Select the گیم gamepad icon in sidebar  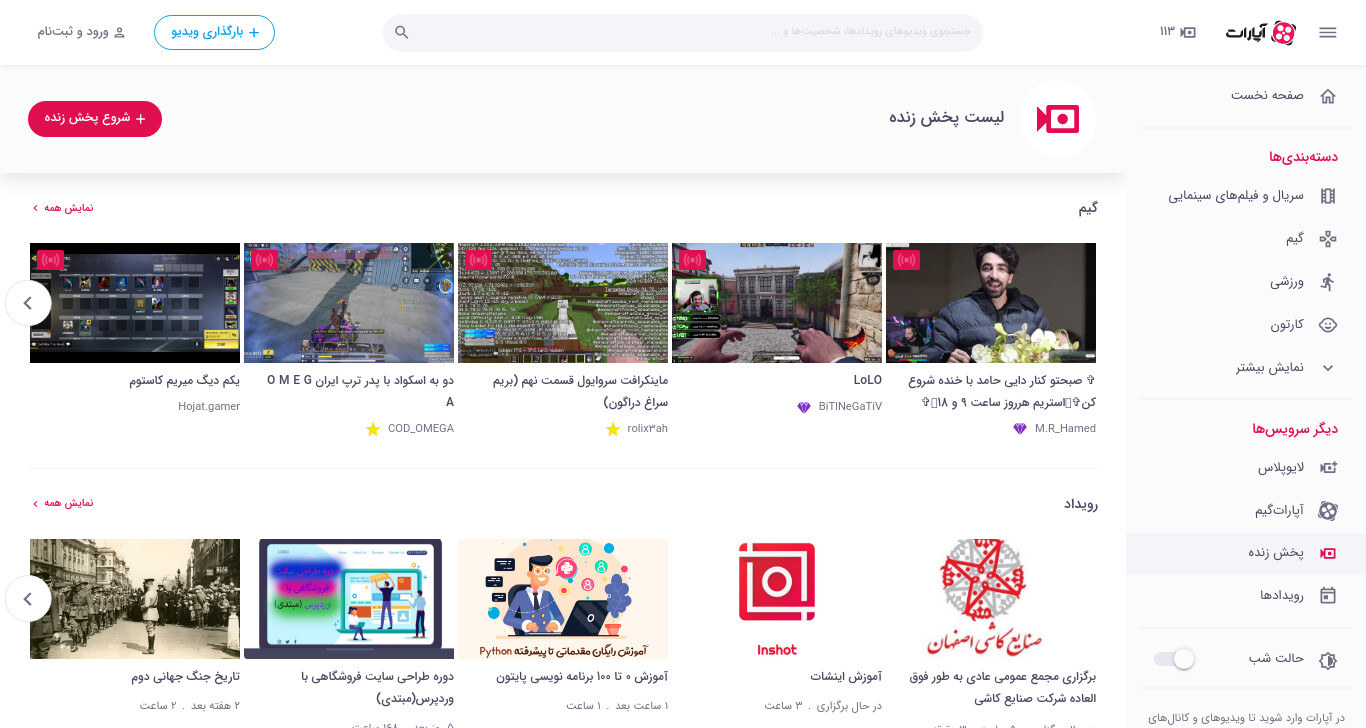pos(1328,239)
